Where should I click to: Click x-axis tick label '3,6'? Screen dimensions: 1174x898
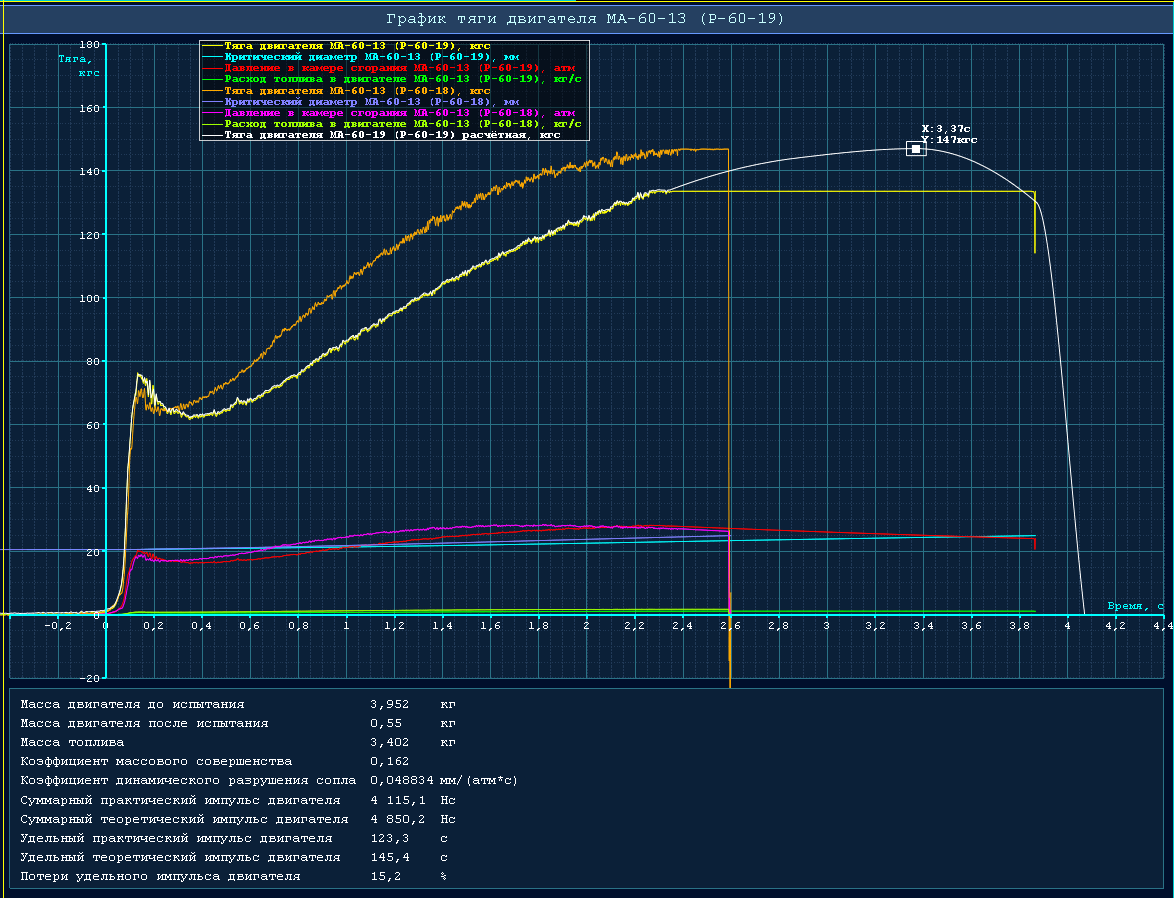pyautogui.click(x=971, y=626)
